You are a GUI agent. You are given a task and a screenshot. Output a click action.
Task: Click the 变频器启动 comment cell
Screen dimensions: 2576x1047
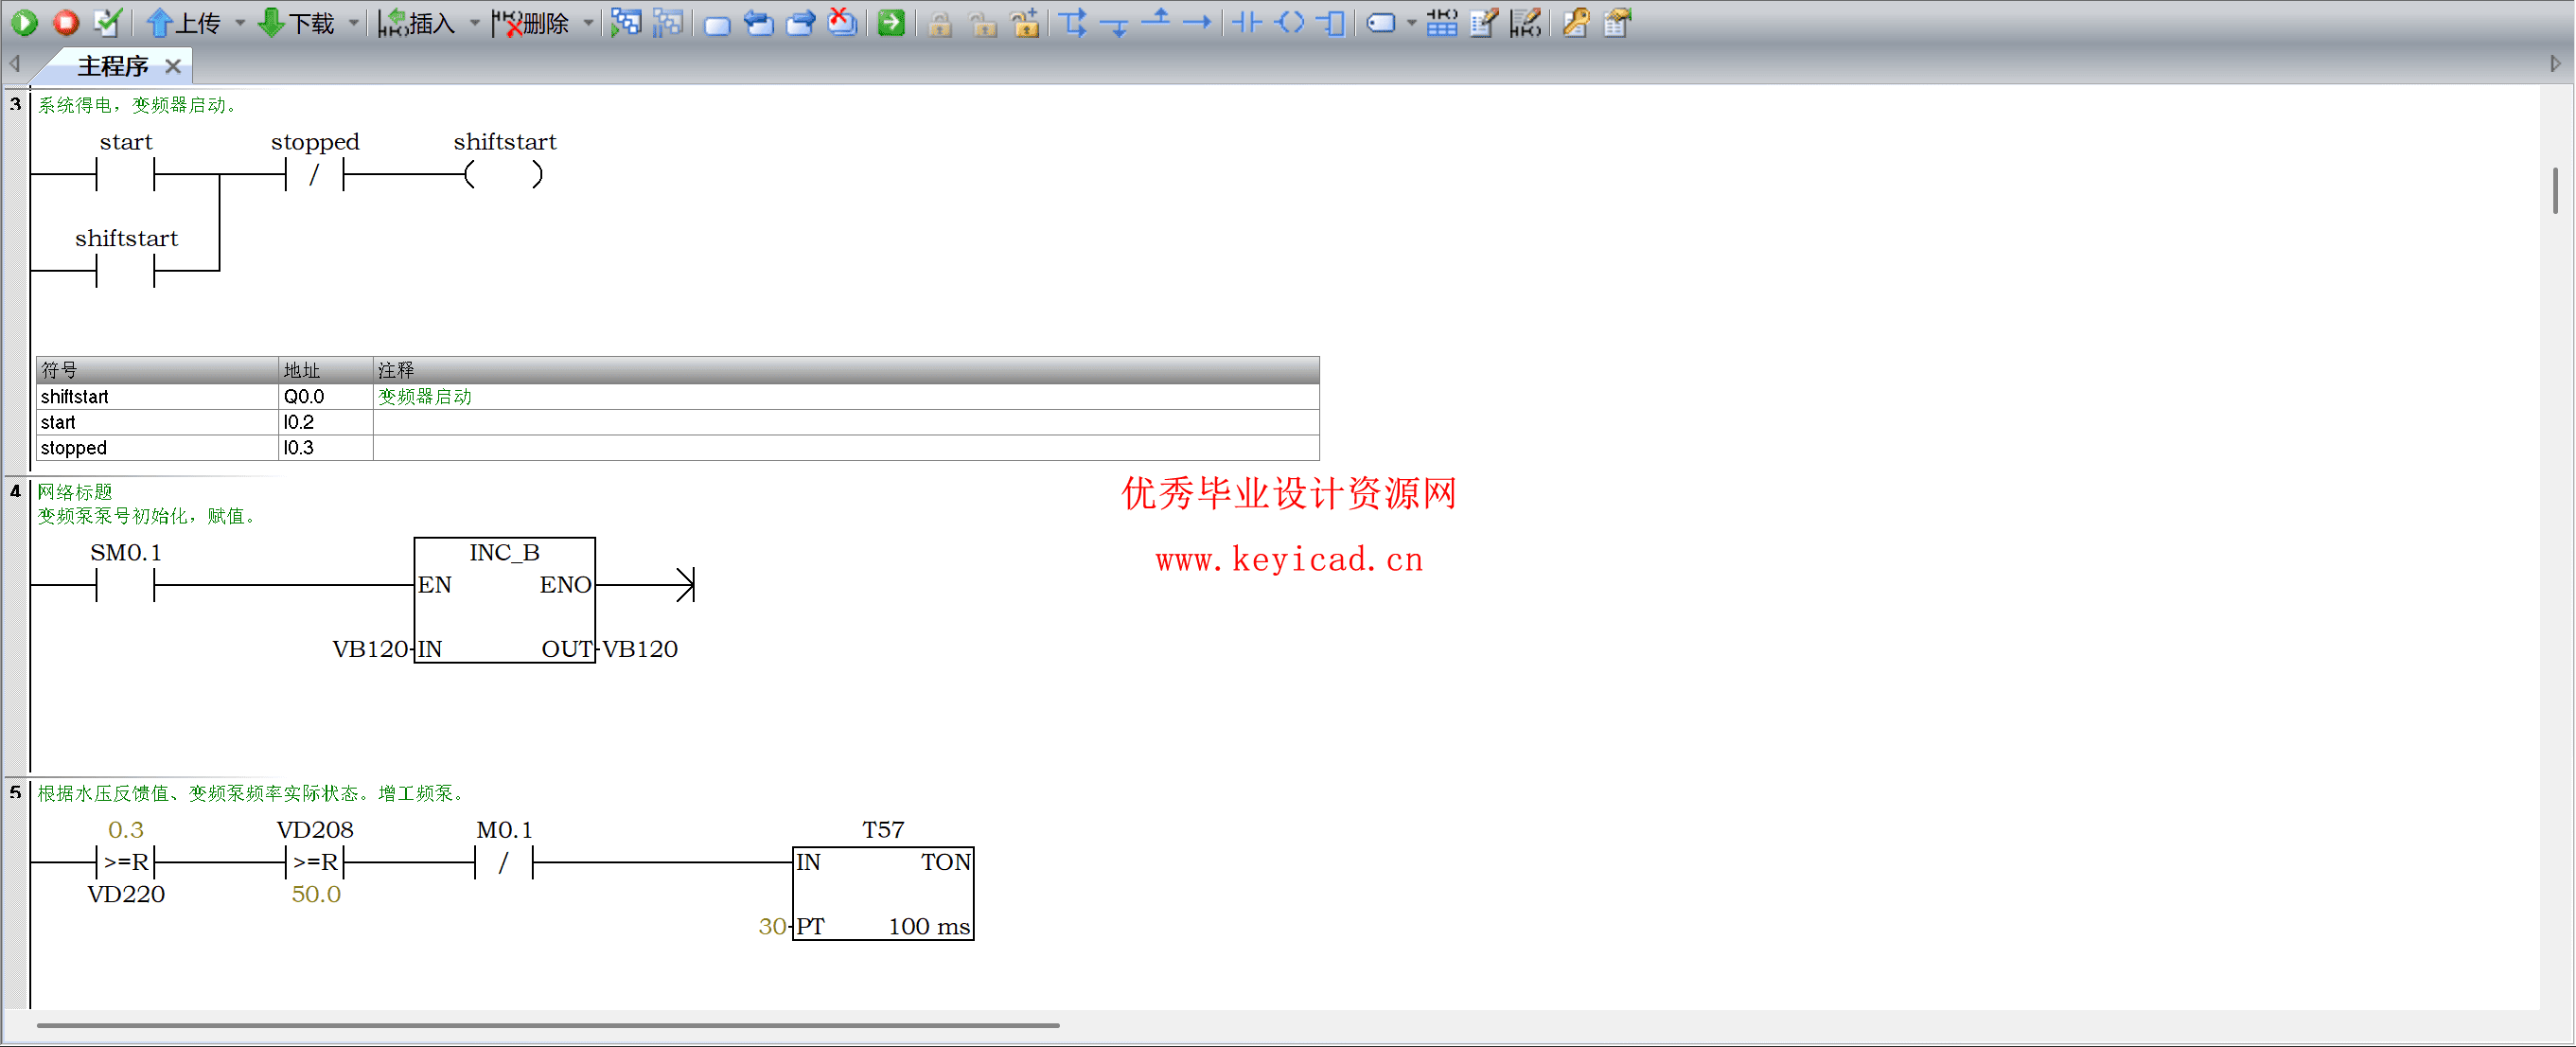pos(846,397)
